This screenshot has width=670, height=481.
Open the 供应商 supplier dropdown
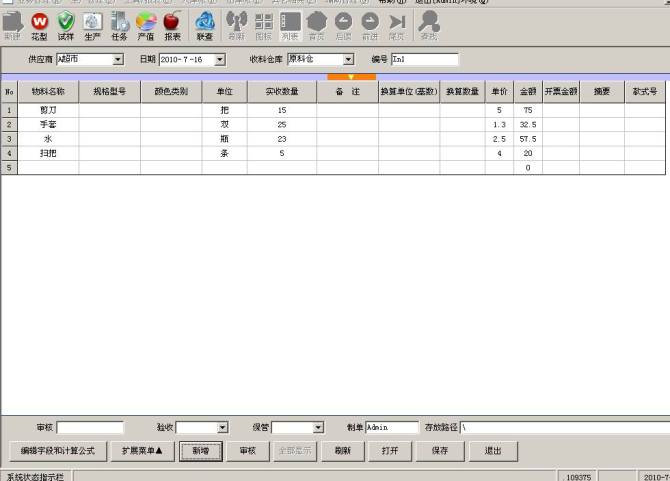[x=118, y=60]
